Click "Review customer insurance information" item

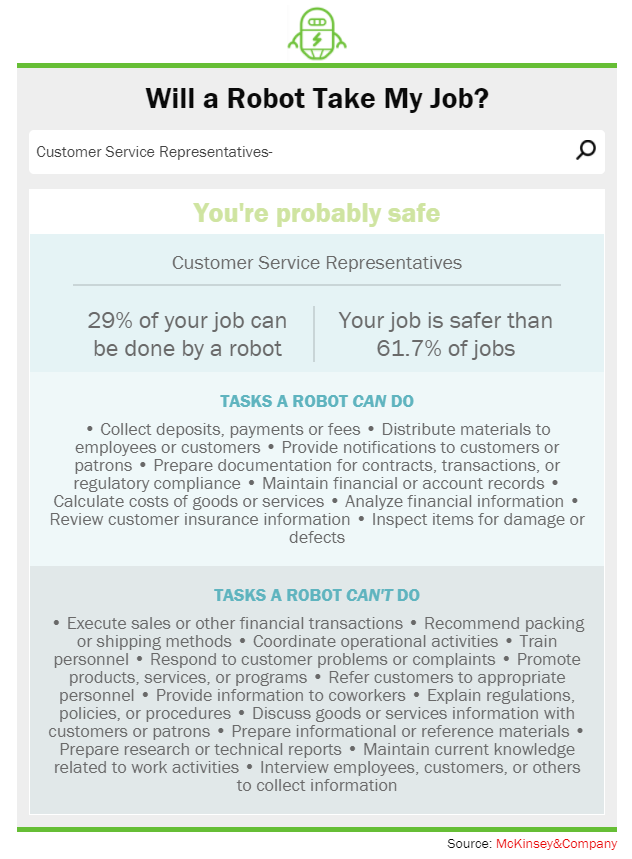click(x=200, y=520)
